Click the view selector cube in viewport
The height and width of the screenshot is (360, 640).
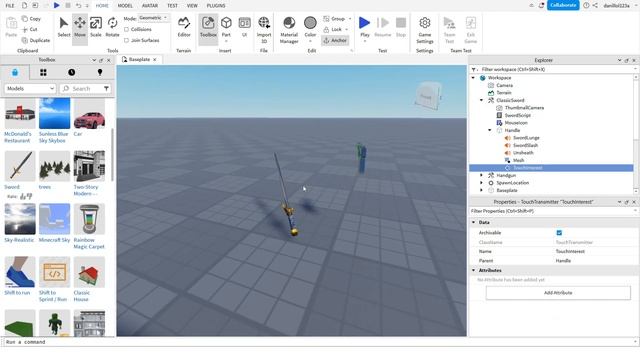tap(428, 96)
